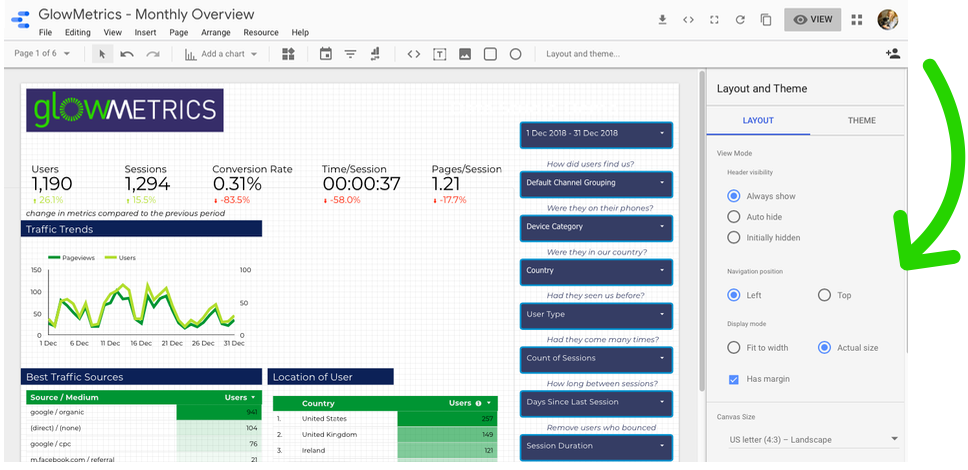Select the text box tool

(x=439, y=54)
